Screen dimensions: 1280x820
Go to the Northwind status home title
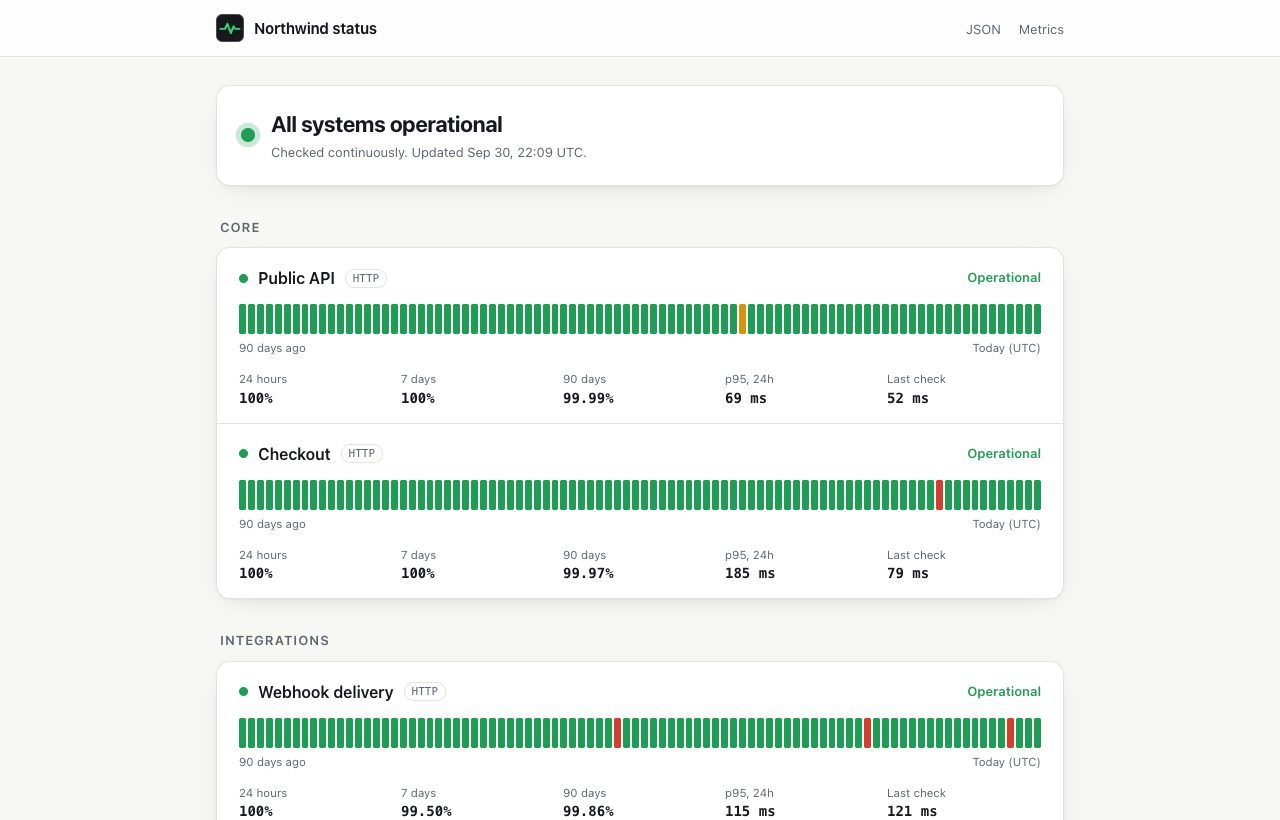tap(315, 28)
